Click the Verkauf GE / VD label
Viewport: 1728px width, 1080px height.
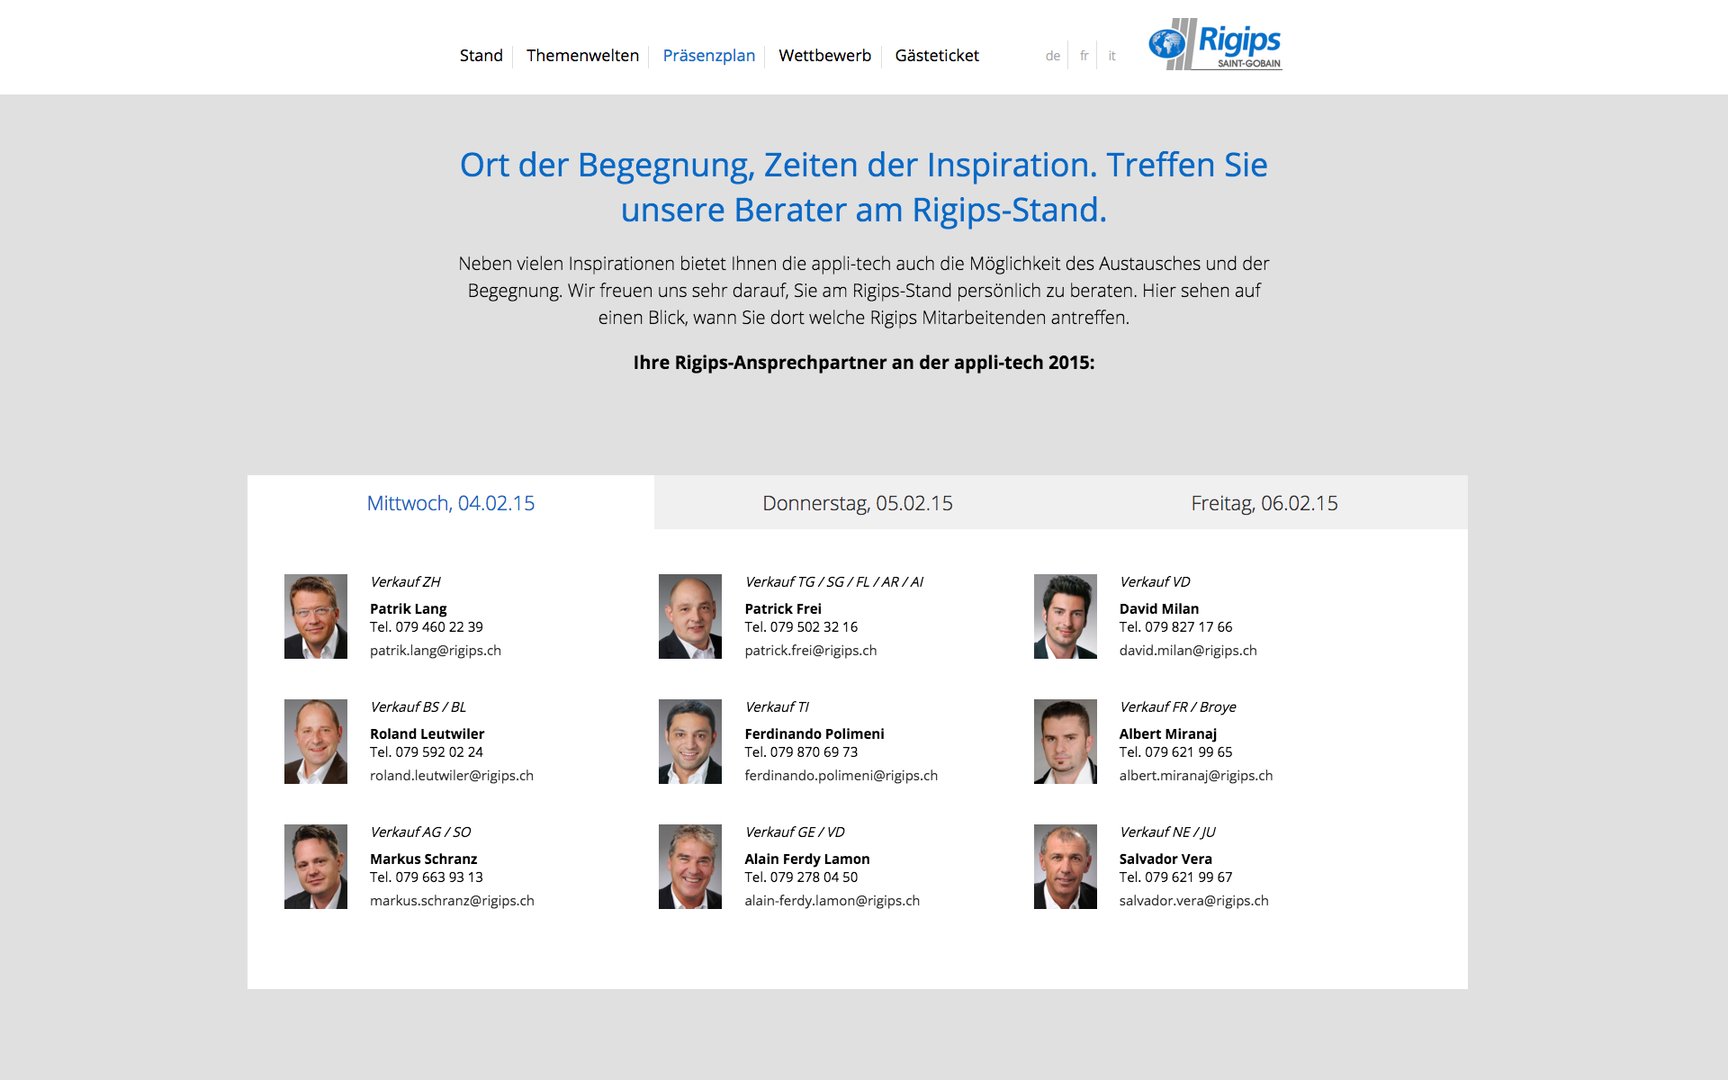point(795,832)
